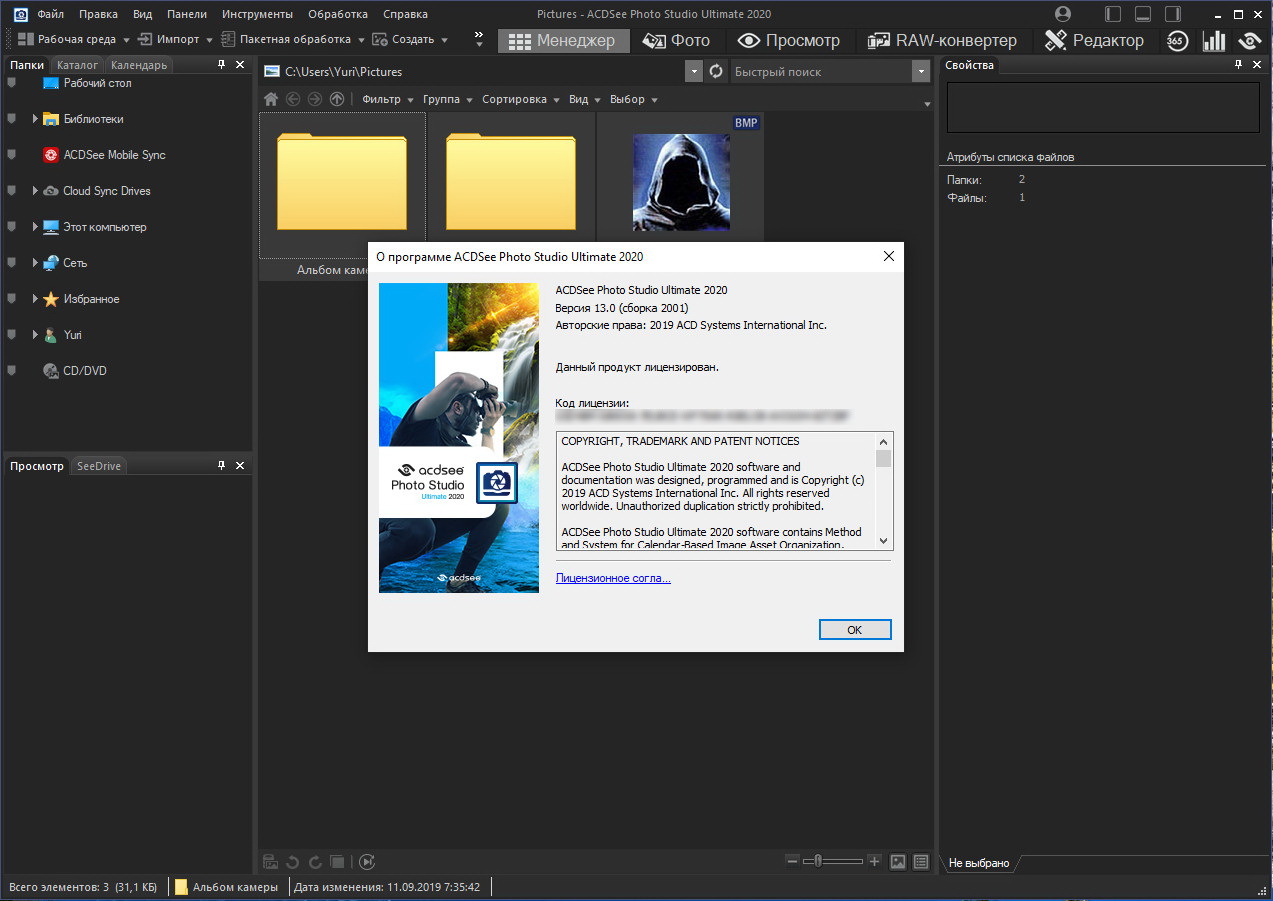The image size is (1273, 901).
Task: Toggle the easy-select marker beside Избранное
Action: [x=12, y=299]
